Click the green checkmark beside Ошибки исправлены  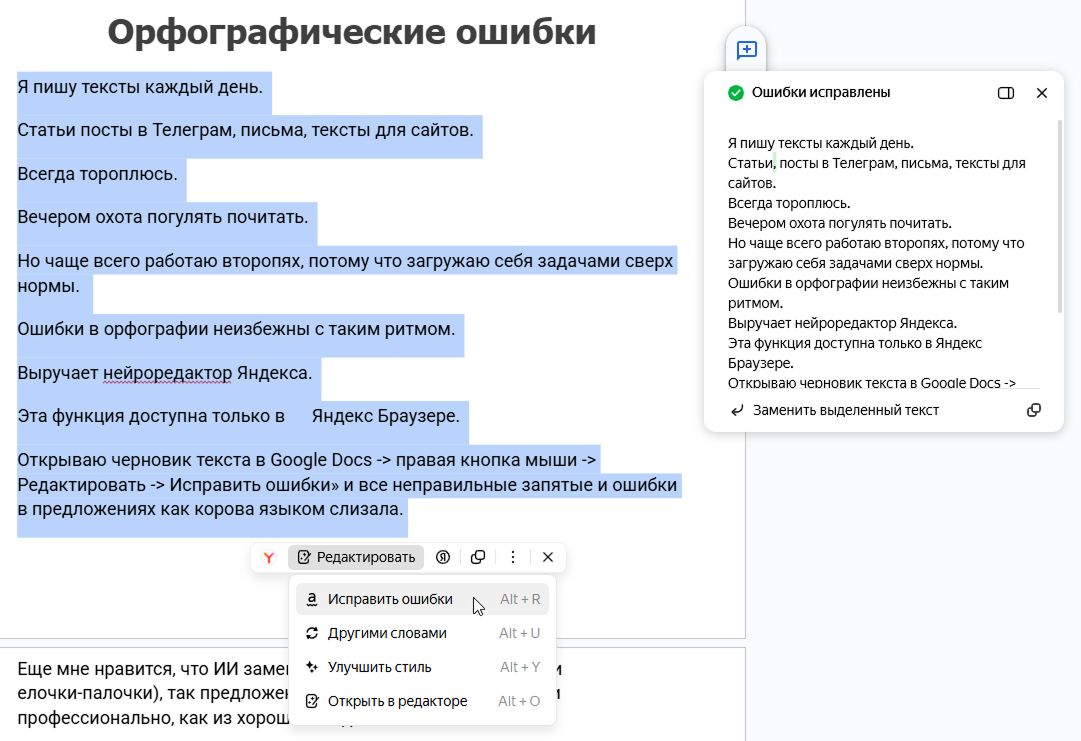point(736,92)
